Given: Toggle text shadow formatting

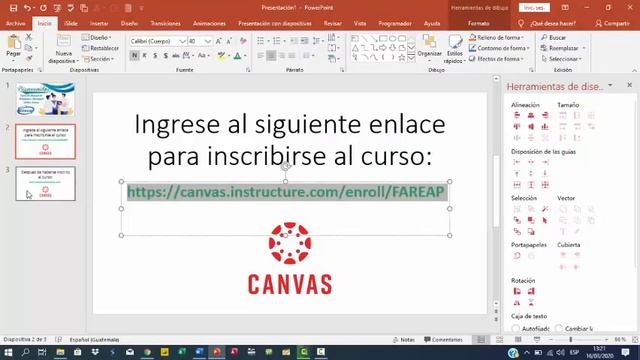Looking at the screenshot, I should tap(165, 56).
